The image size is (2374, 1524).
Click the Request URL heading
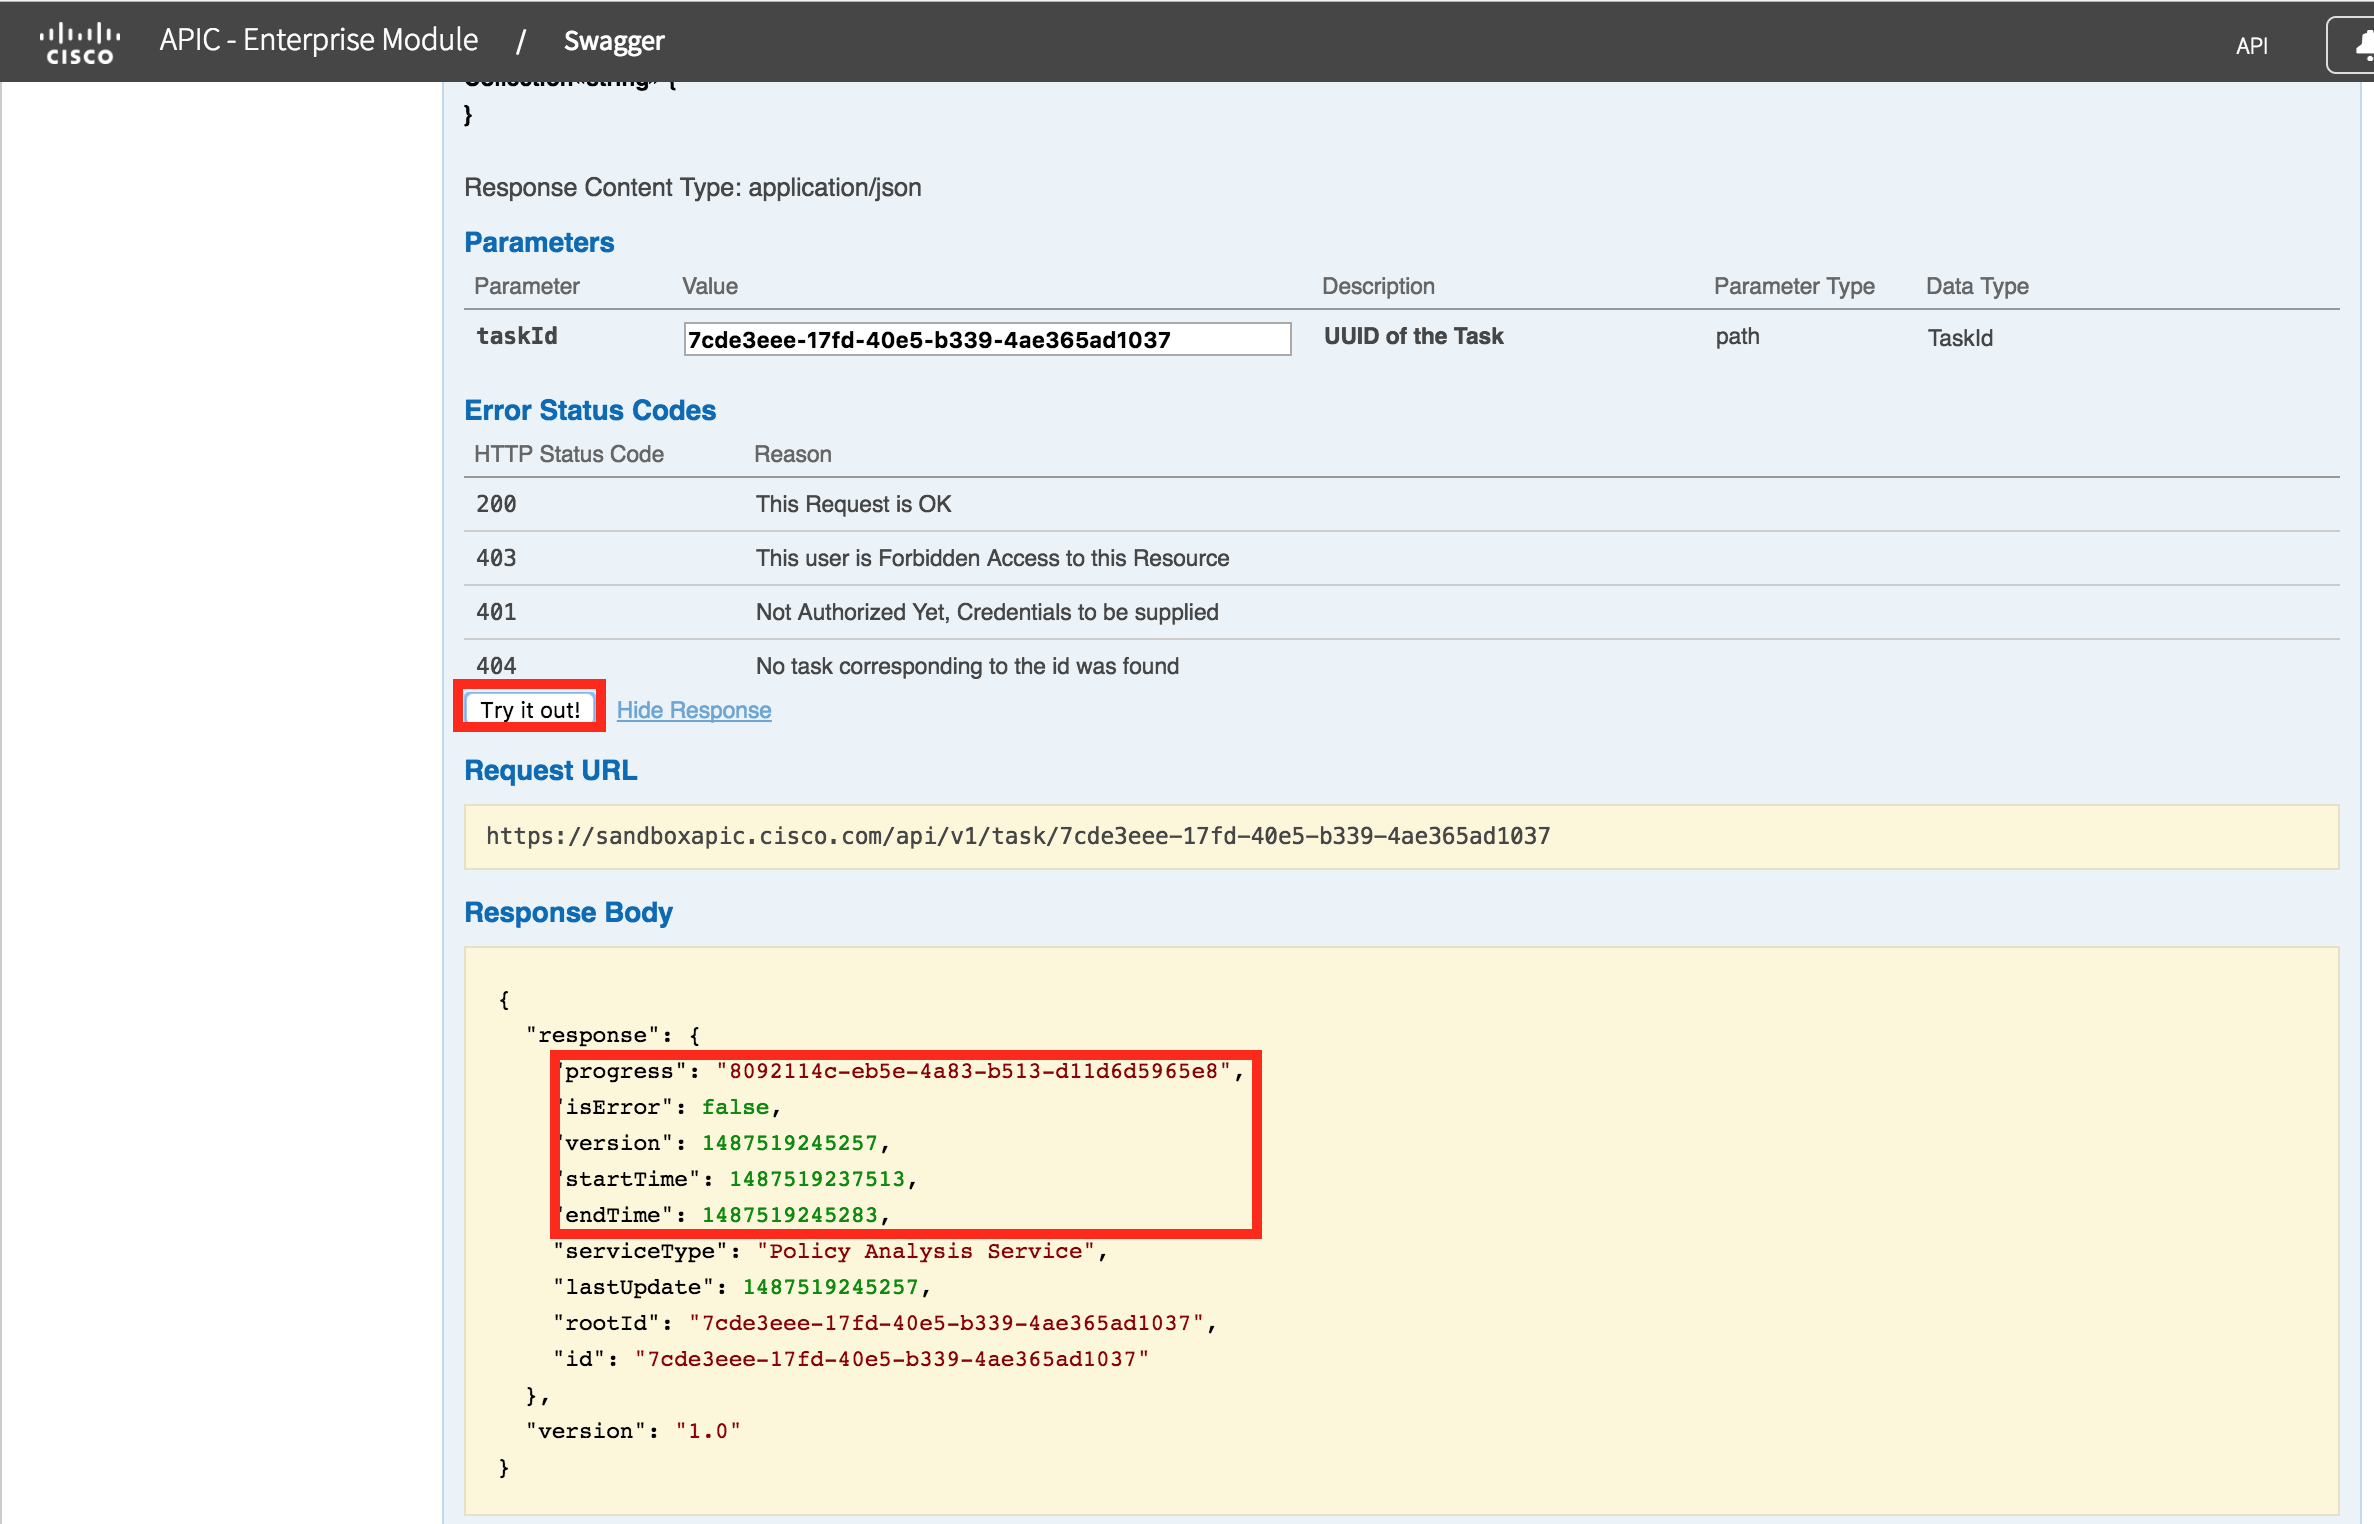point(550,770)
